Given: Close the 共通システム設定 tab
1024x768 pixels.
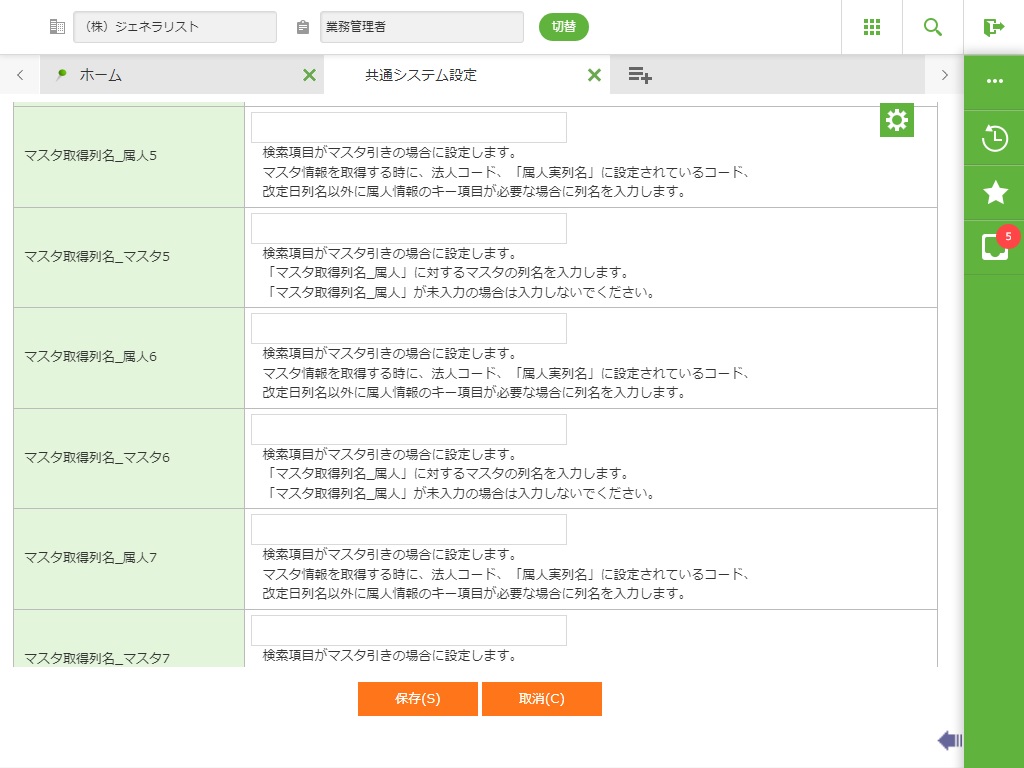Looking at the screenshot, I should tap(594, 75).
